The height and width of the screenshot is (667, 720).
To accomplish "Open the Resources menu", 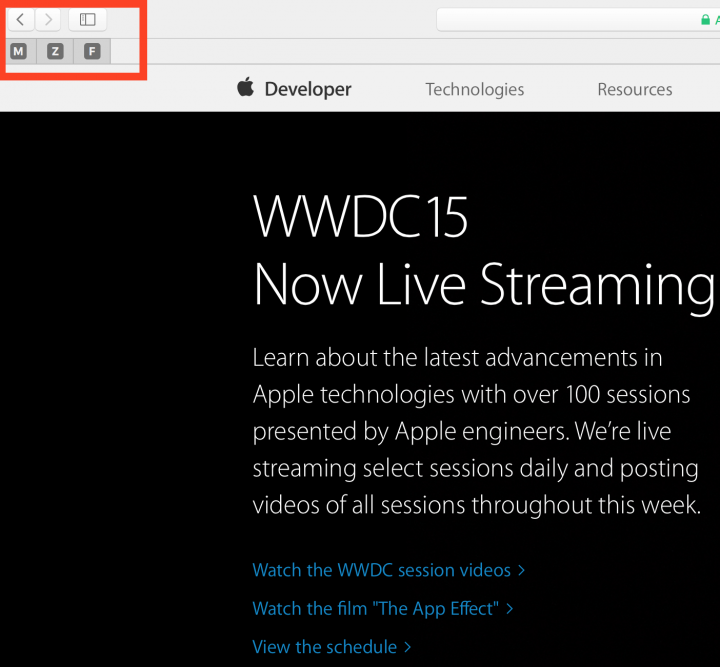I will [635, 89].
